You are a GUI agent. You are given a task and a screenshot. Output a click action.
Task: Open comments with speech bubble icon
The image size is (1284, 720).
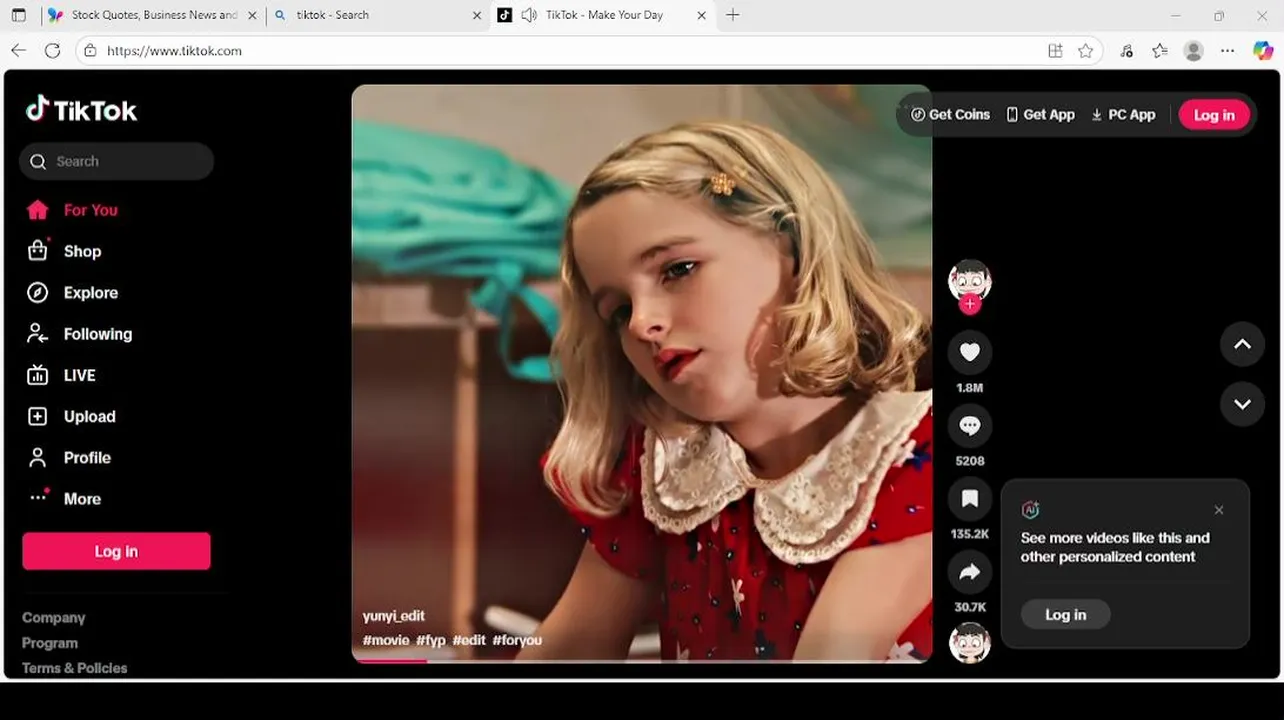tap(969, 426)
